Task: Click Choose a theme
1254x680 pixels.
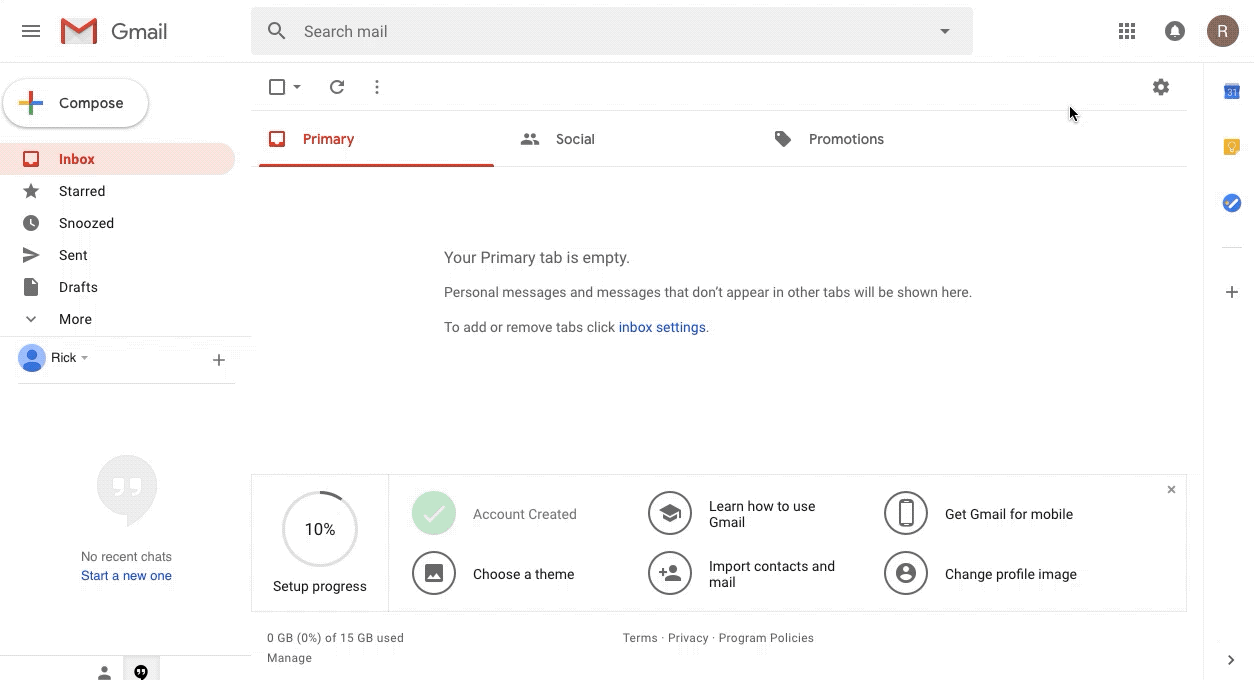Action: [x=524, y=574]
